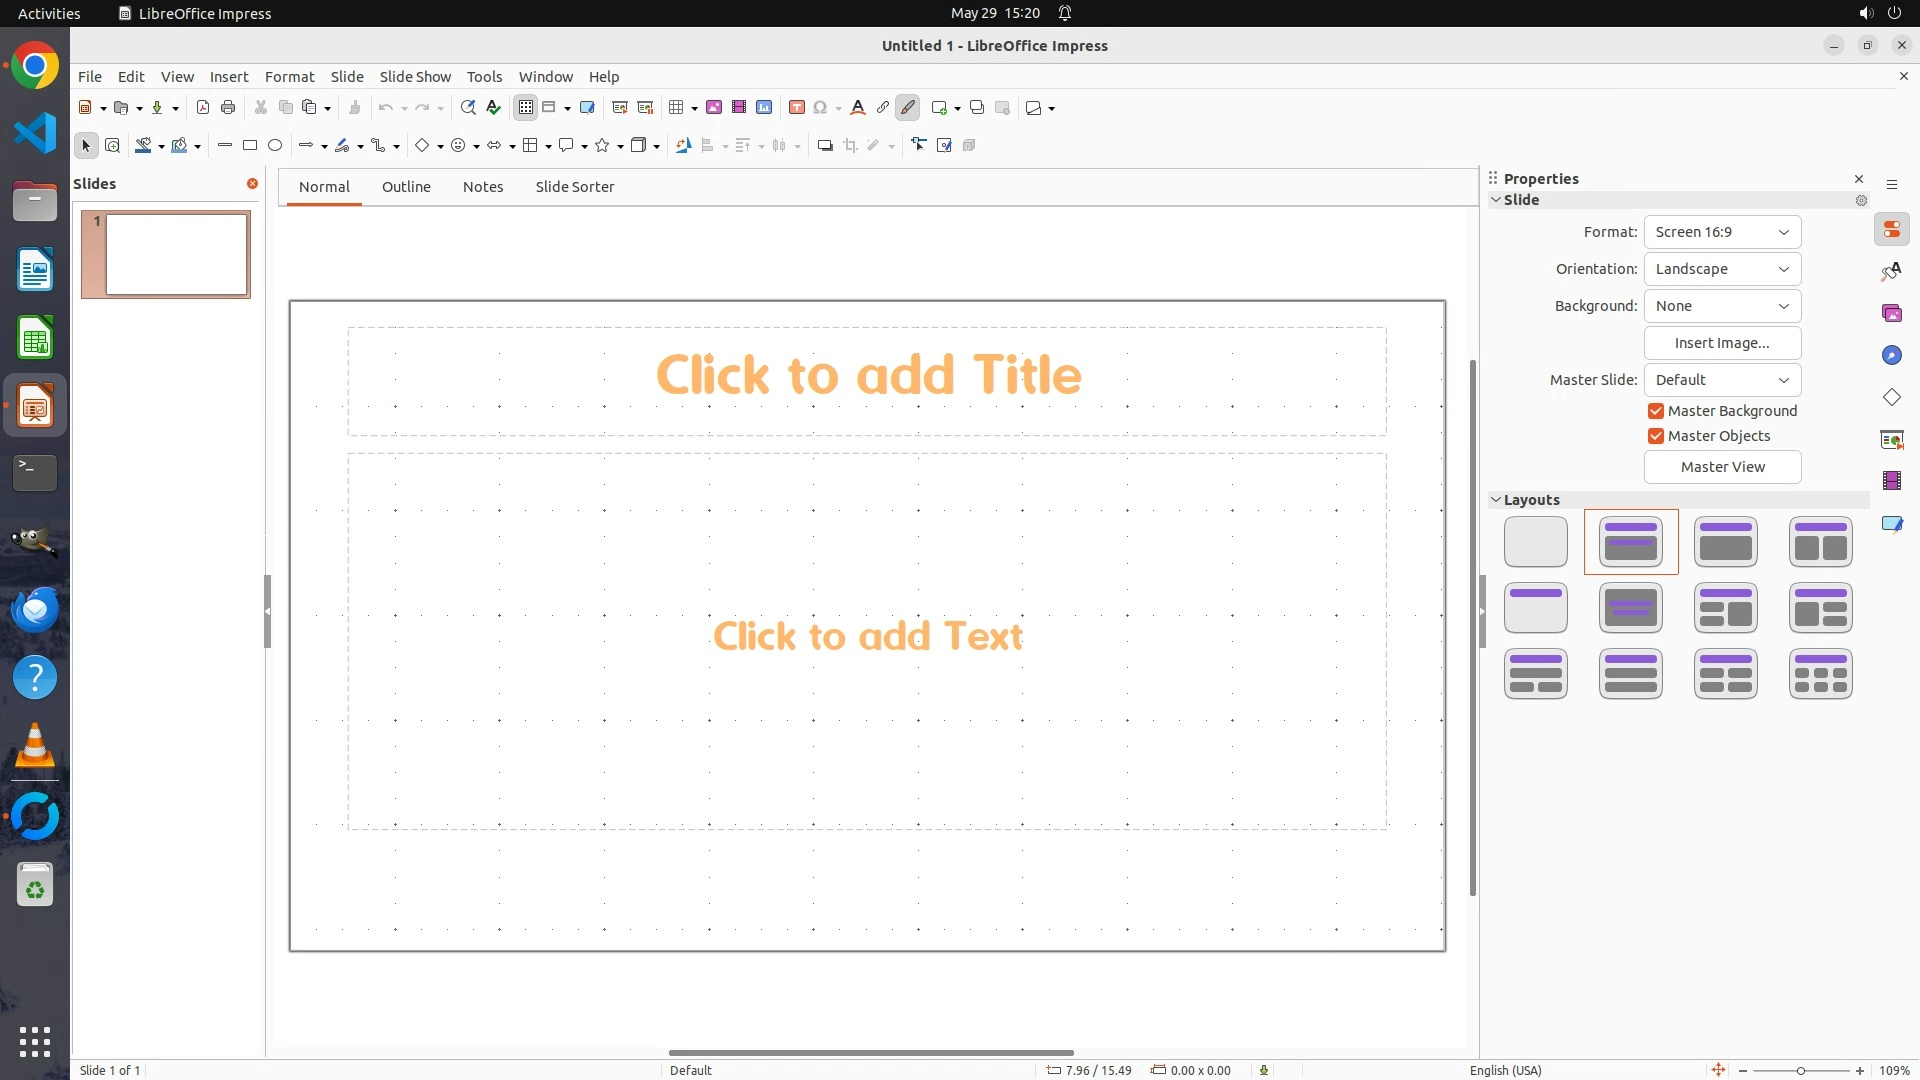This screenshot has width=1920, height=1080.
Task: Collapse the Layouts section
Action: [1497, 500]
